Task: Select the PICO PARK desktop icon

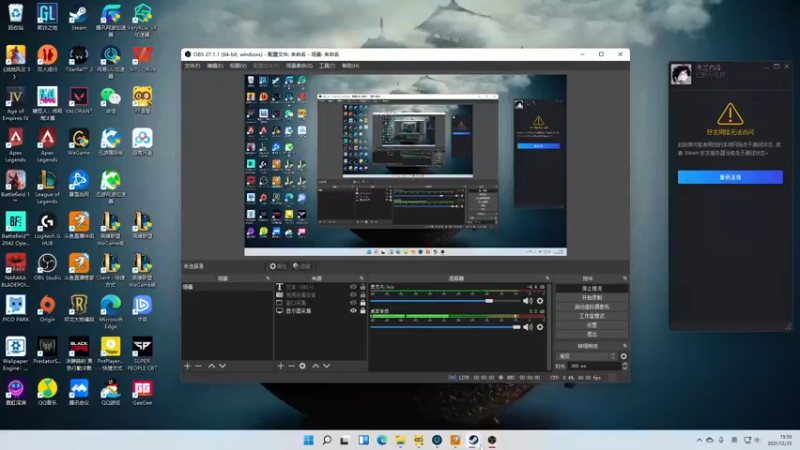Action: click(15, 309)
